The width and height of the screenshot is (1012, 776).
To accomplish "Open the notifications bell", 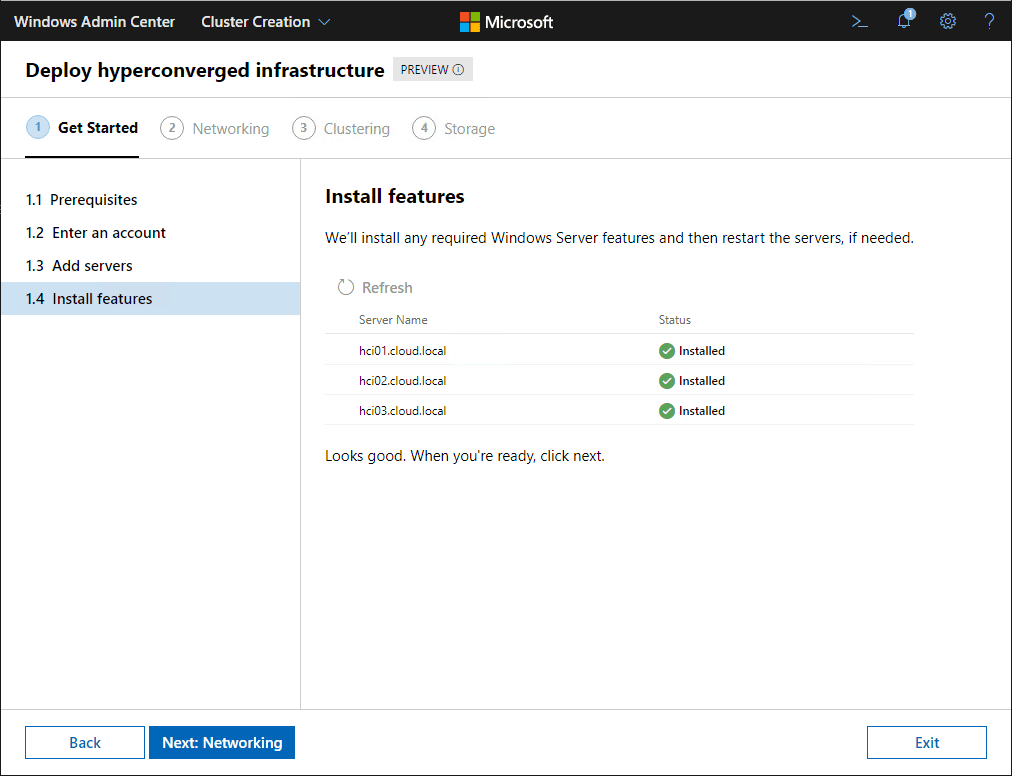I will tap(904, 21).
